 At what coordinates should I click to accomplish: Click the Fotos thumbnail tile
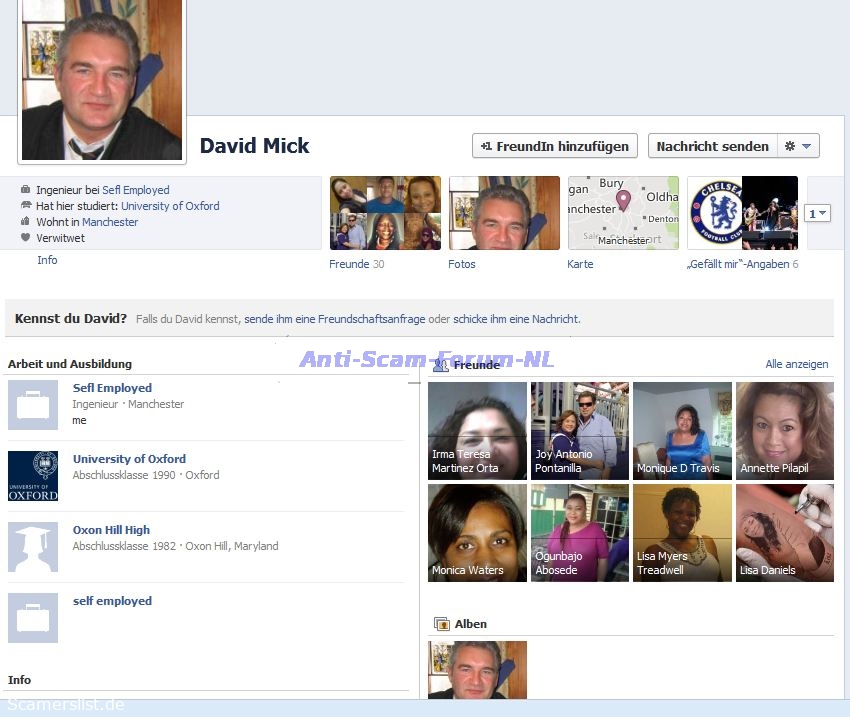click(504, 213)
